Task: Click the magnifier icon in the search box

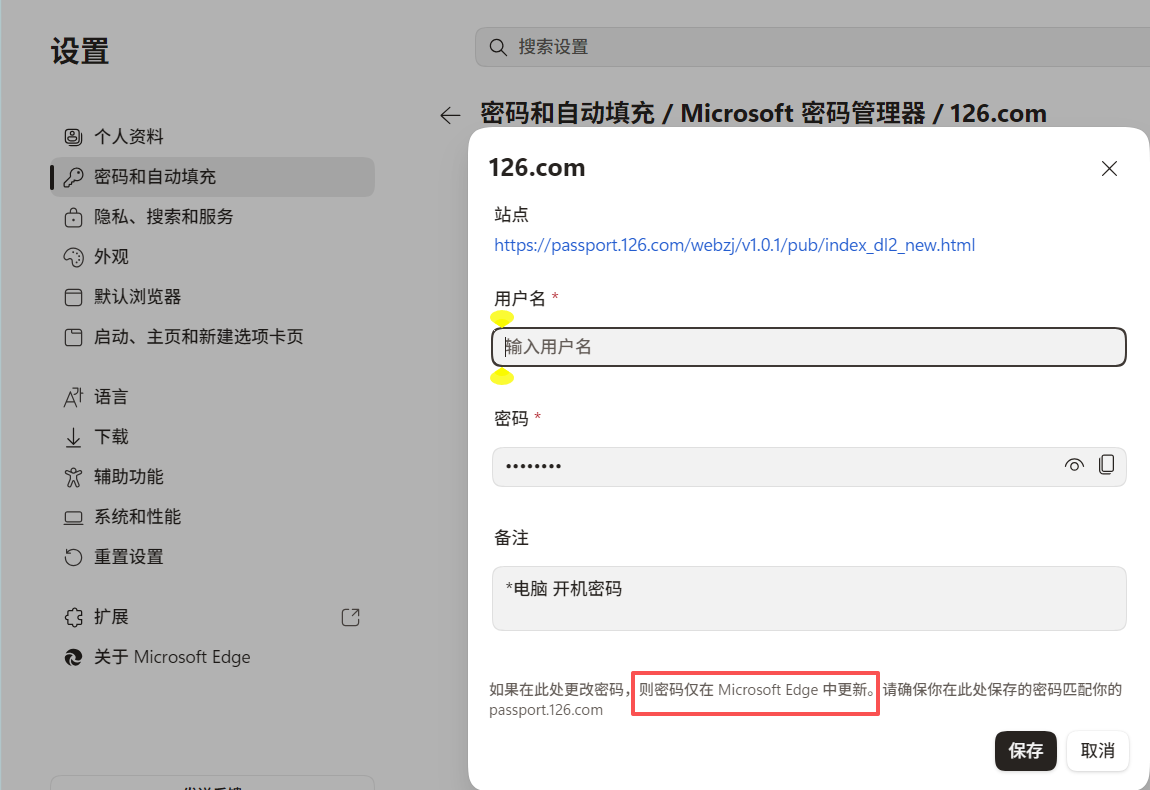Action: point(498,48)
